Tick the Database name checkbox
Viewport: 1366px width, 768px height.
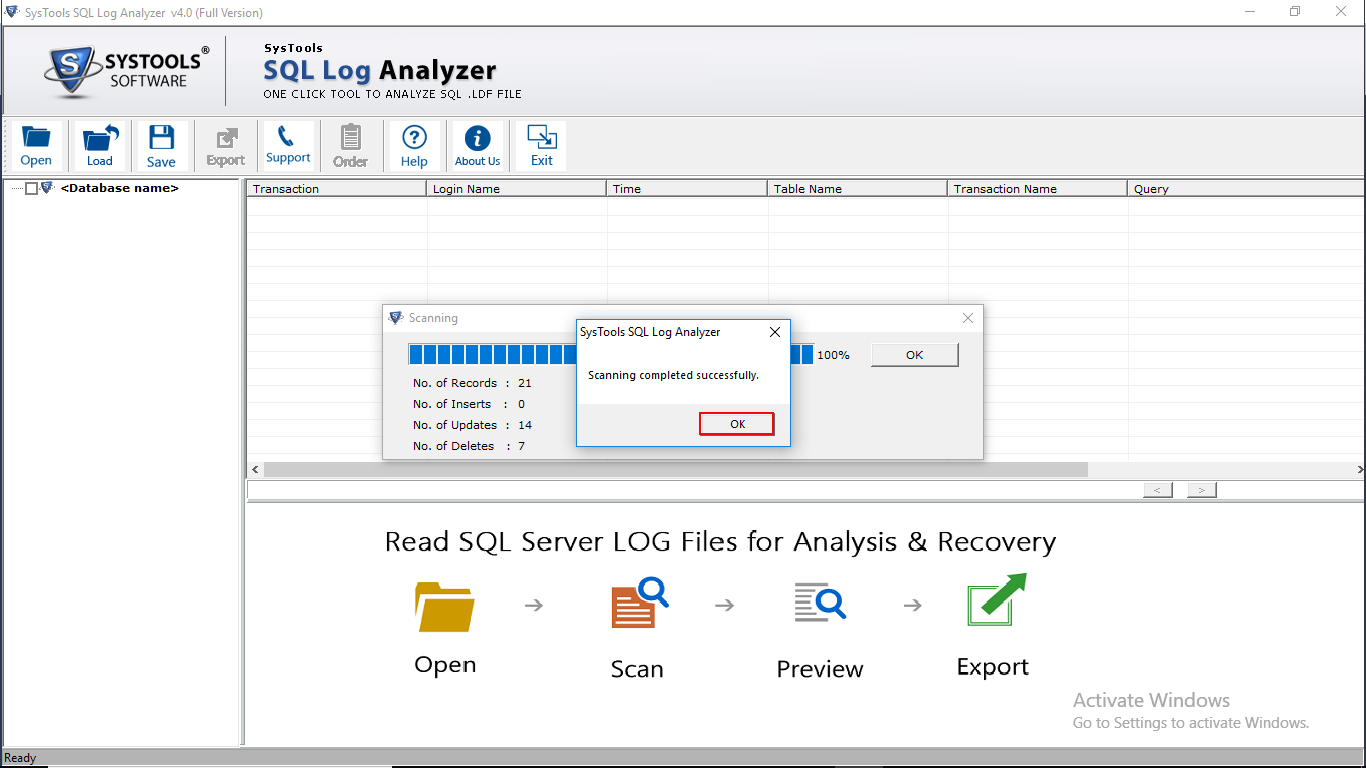click(31, 188)
